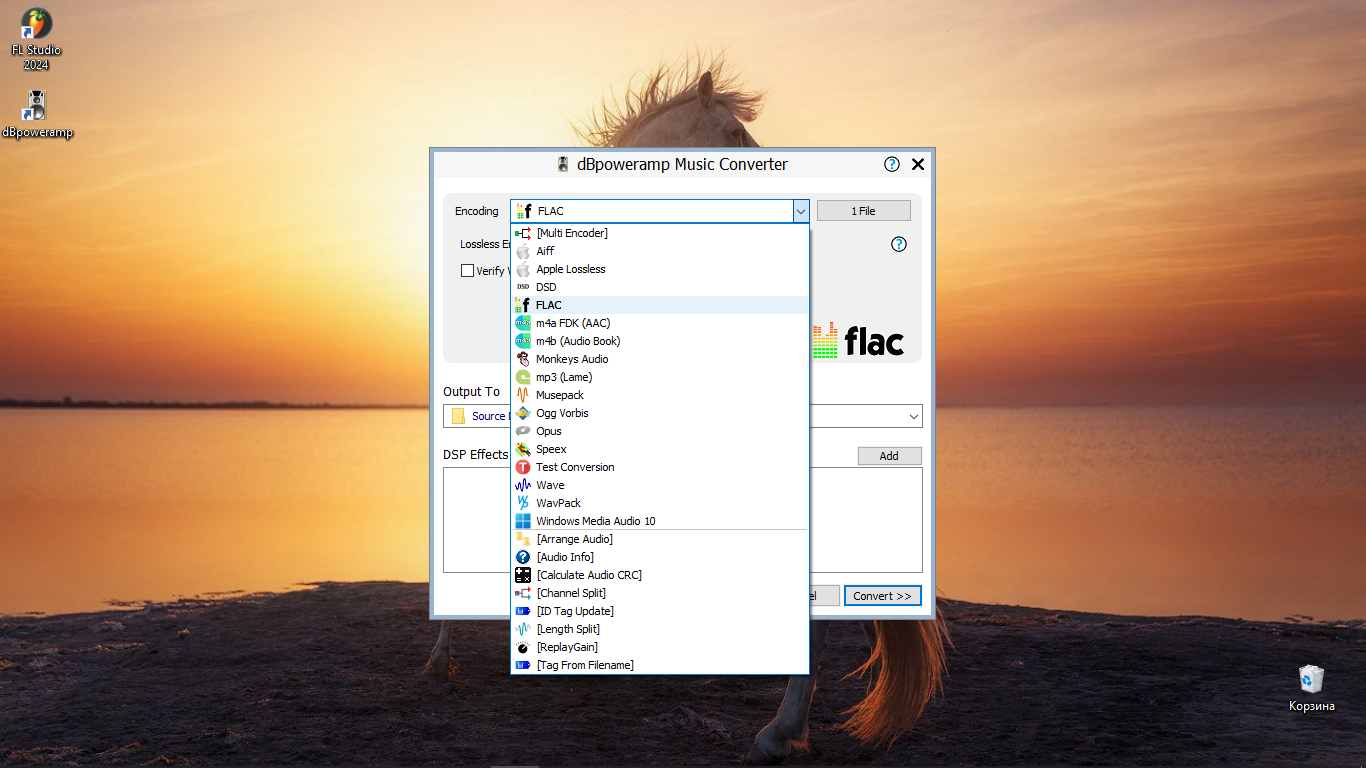Select the mp3 (Lame) encoder icon
The width and height of the screenshot is (1366, 768).
pos(522,377)
